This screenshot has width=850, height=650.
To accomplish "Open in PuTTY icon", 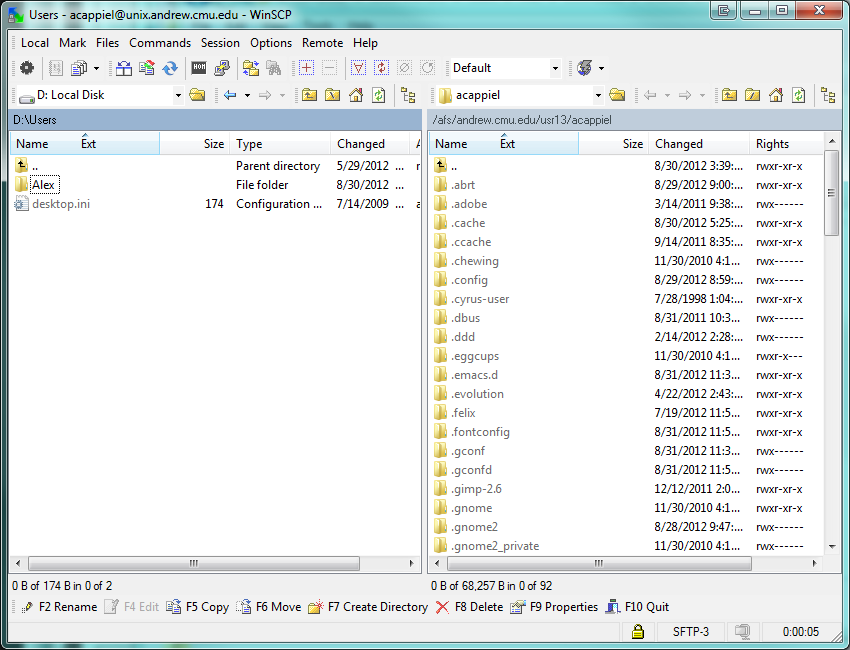I will 222,68.
